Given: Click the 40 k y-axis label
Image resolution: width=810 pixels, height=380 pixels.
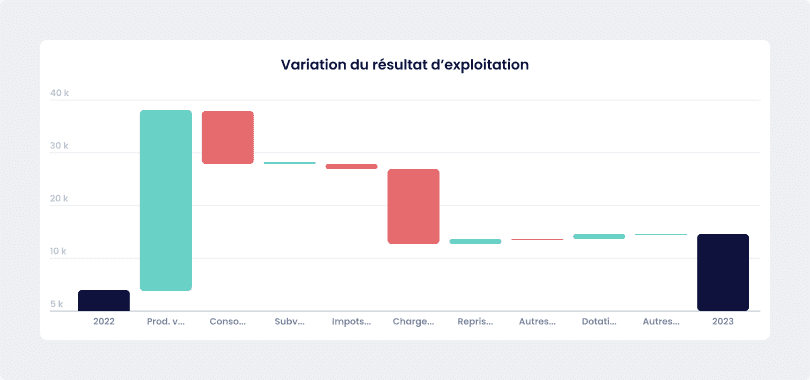Looking at the screenshot, I should [x=59, y=93].
